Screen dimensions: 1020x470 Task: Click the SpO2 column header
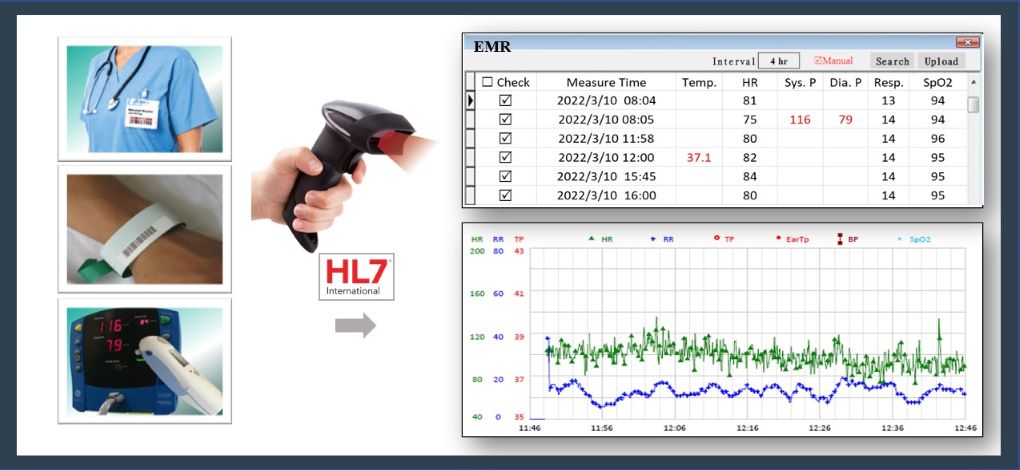click(938, 83)
